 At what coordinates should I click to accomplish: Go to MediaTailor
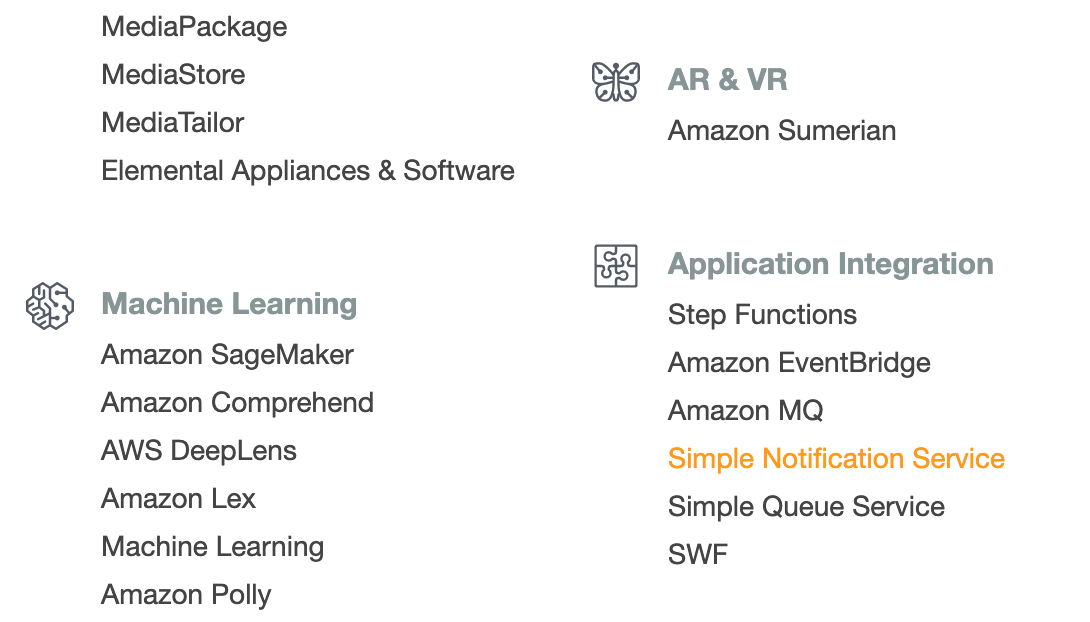(x=173, y=123)
